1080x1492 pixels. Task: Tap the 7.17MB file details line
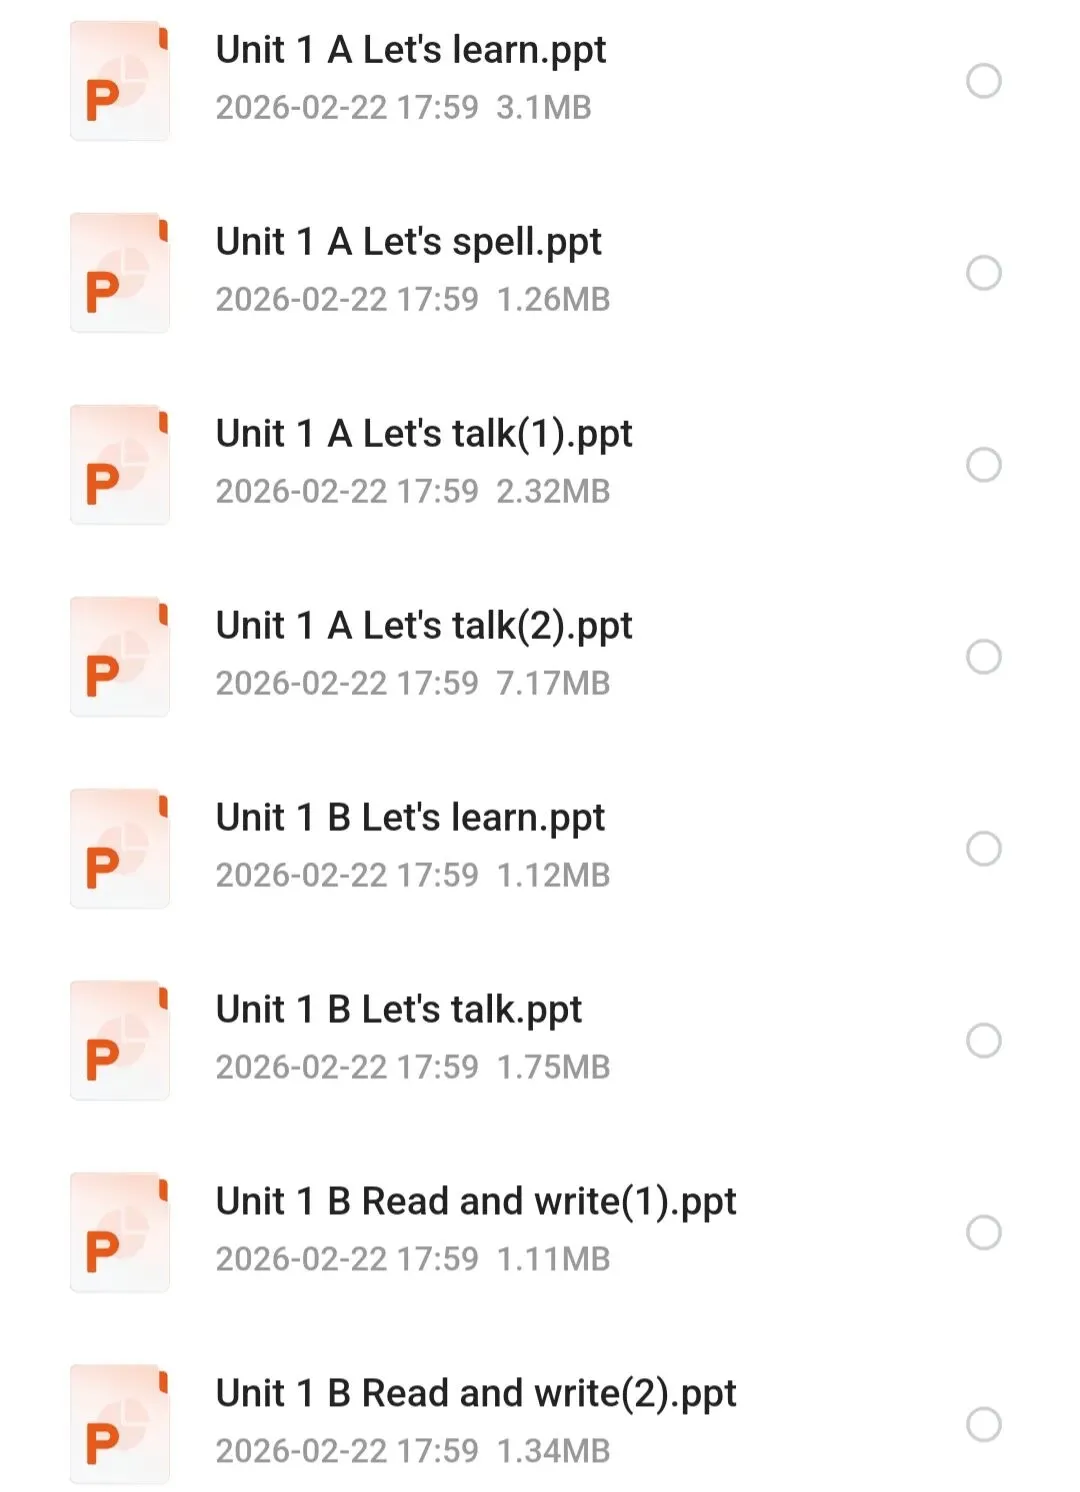pyautogui.click(x=413, y=683)
